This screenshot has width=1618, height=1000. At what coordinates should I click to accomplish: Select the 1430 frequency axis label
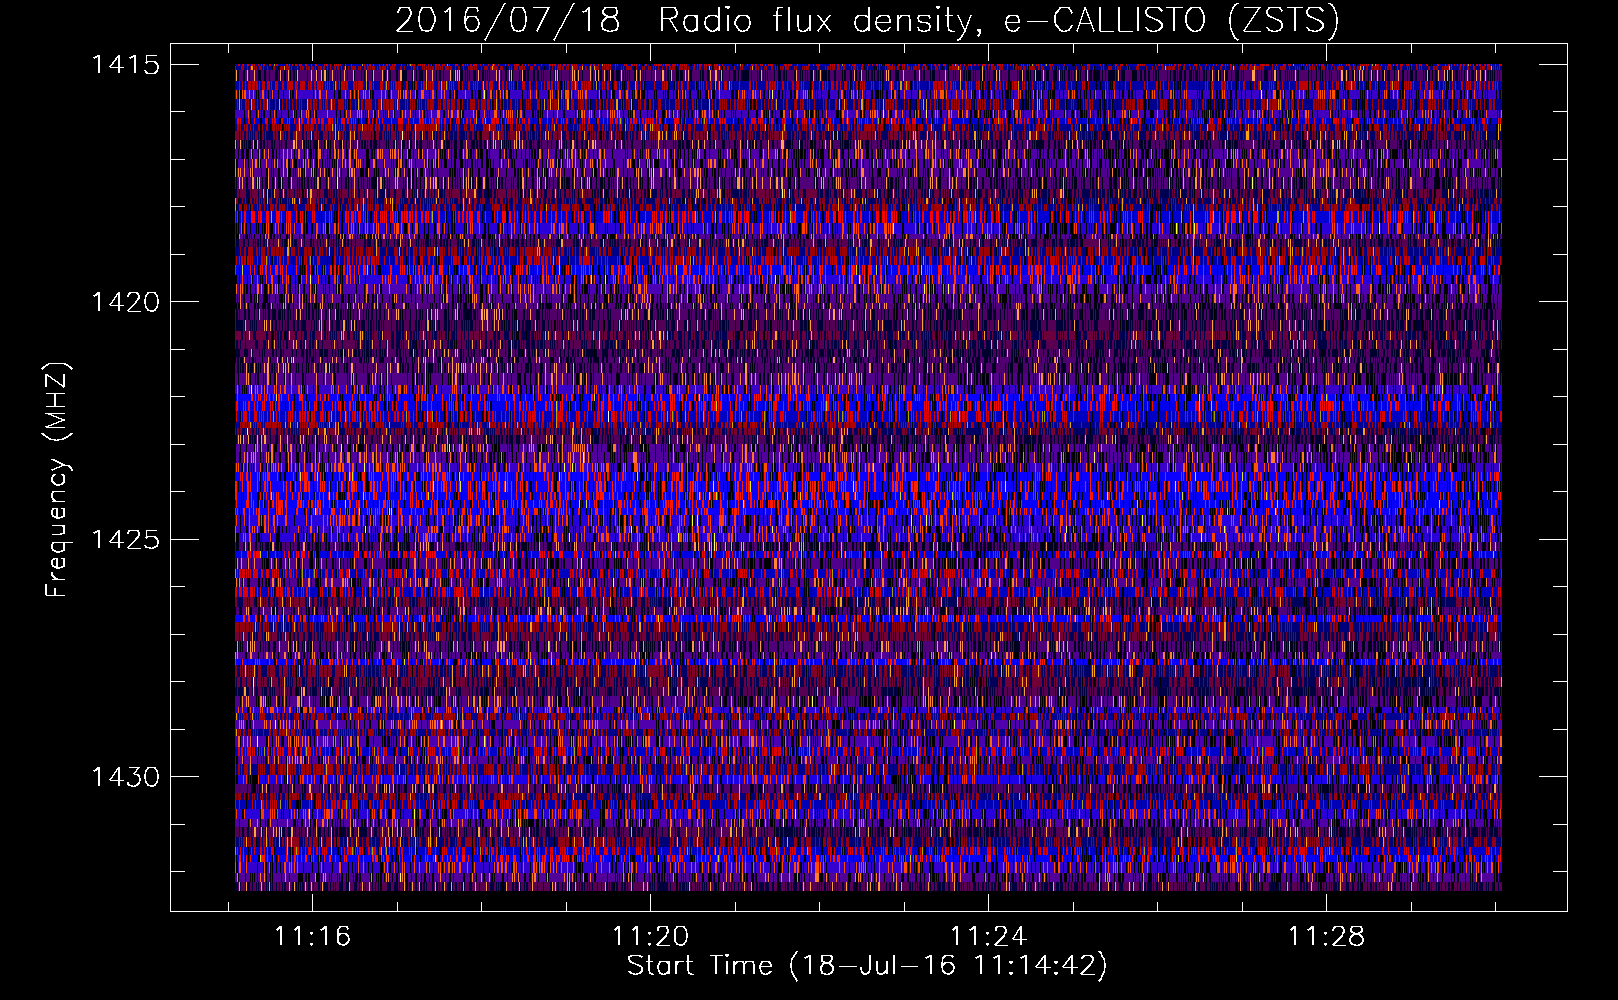tap(126, 777)
